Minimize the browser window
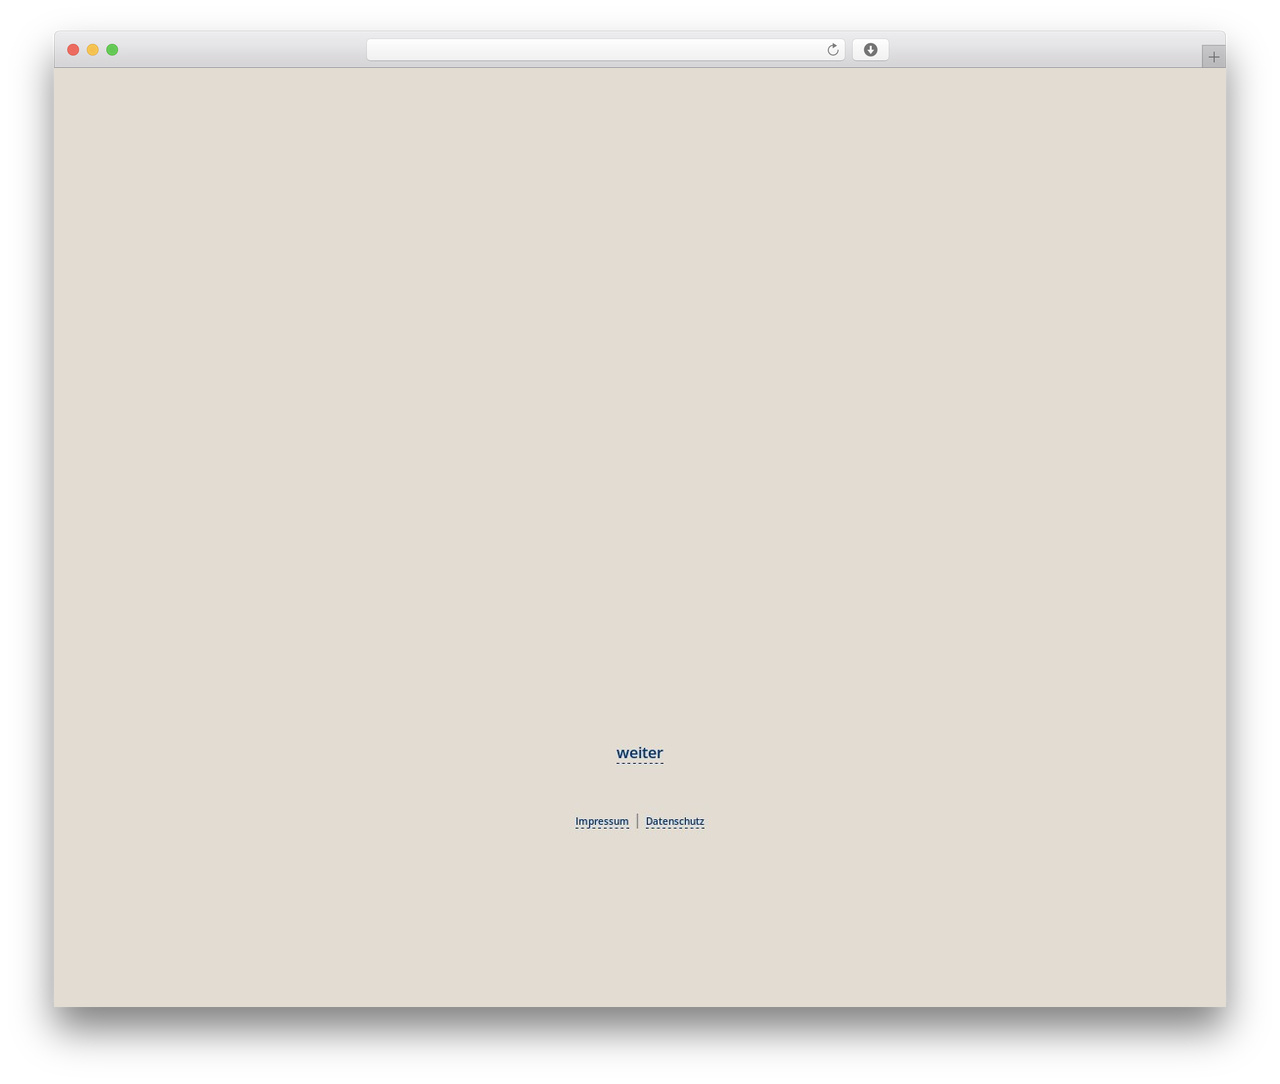The width and height of the screenshot is (1280, 1084). click(x=93, y=50)
